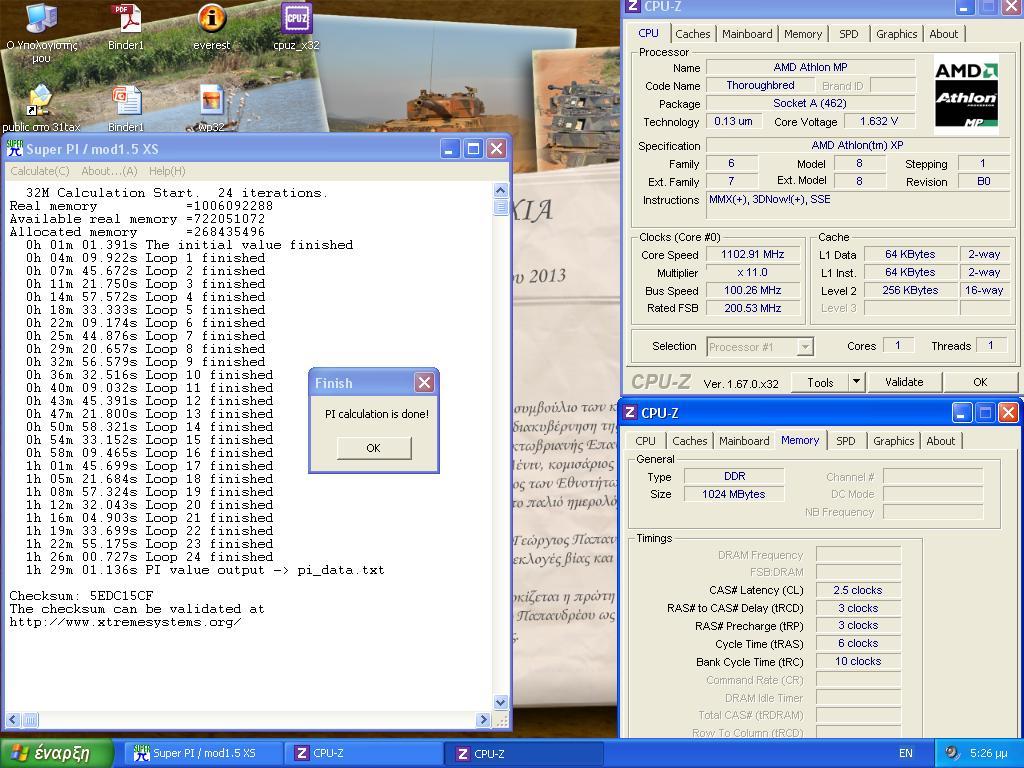
Task: Select the About tab in lower CPU-Z
Action: tap(940, 441)
